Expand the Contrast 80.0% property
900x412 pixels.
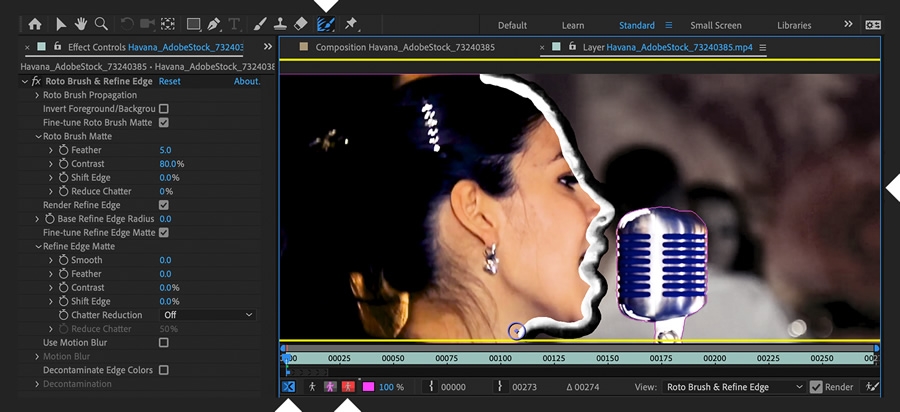pyautogui.click(x=51, y=164)
